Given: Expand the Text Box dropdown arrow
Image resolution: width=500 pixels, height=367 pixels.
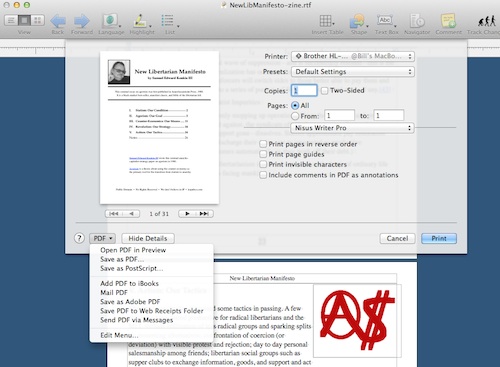Looking at the screenshot, I should [395, 26].
